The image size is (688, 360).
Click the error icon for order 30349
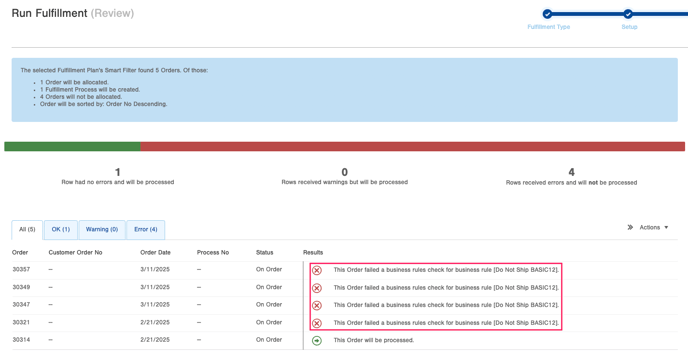coord(317,288)
